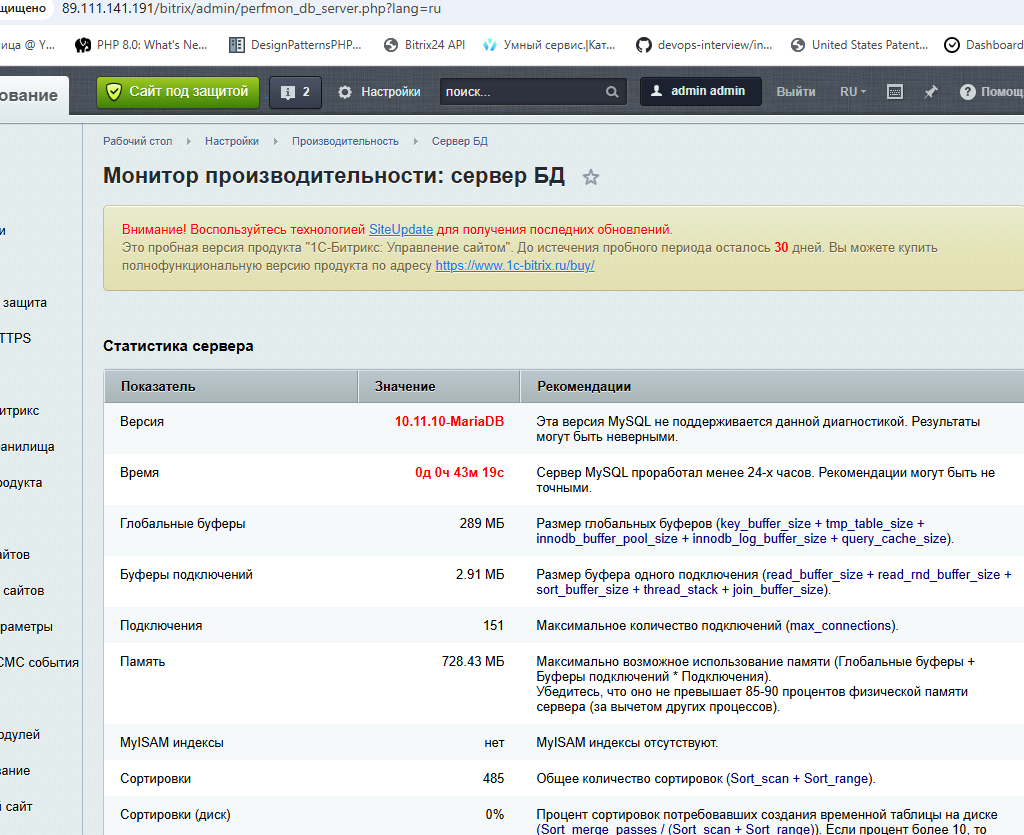Viewport: 1024px width, 835px height.
Task: Open the RU language dropdown
Action: (x=853, y=92)
